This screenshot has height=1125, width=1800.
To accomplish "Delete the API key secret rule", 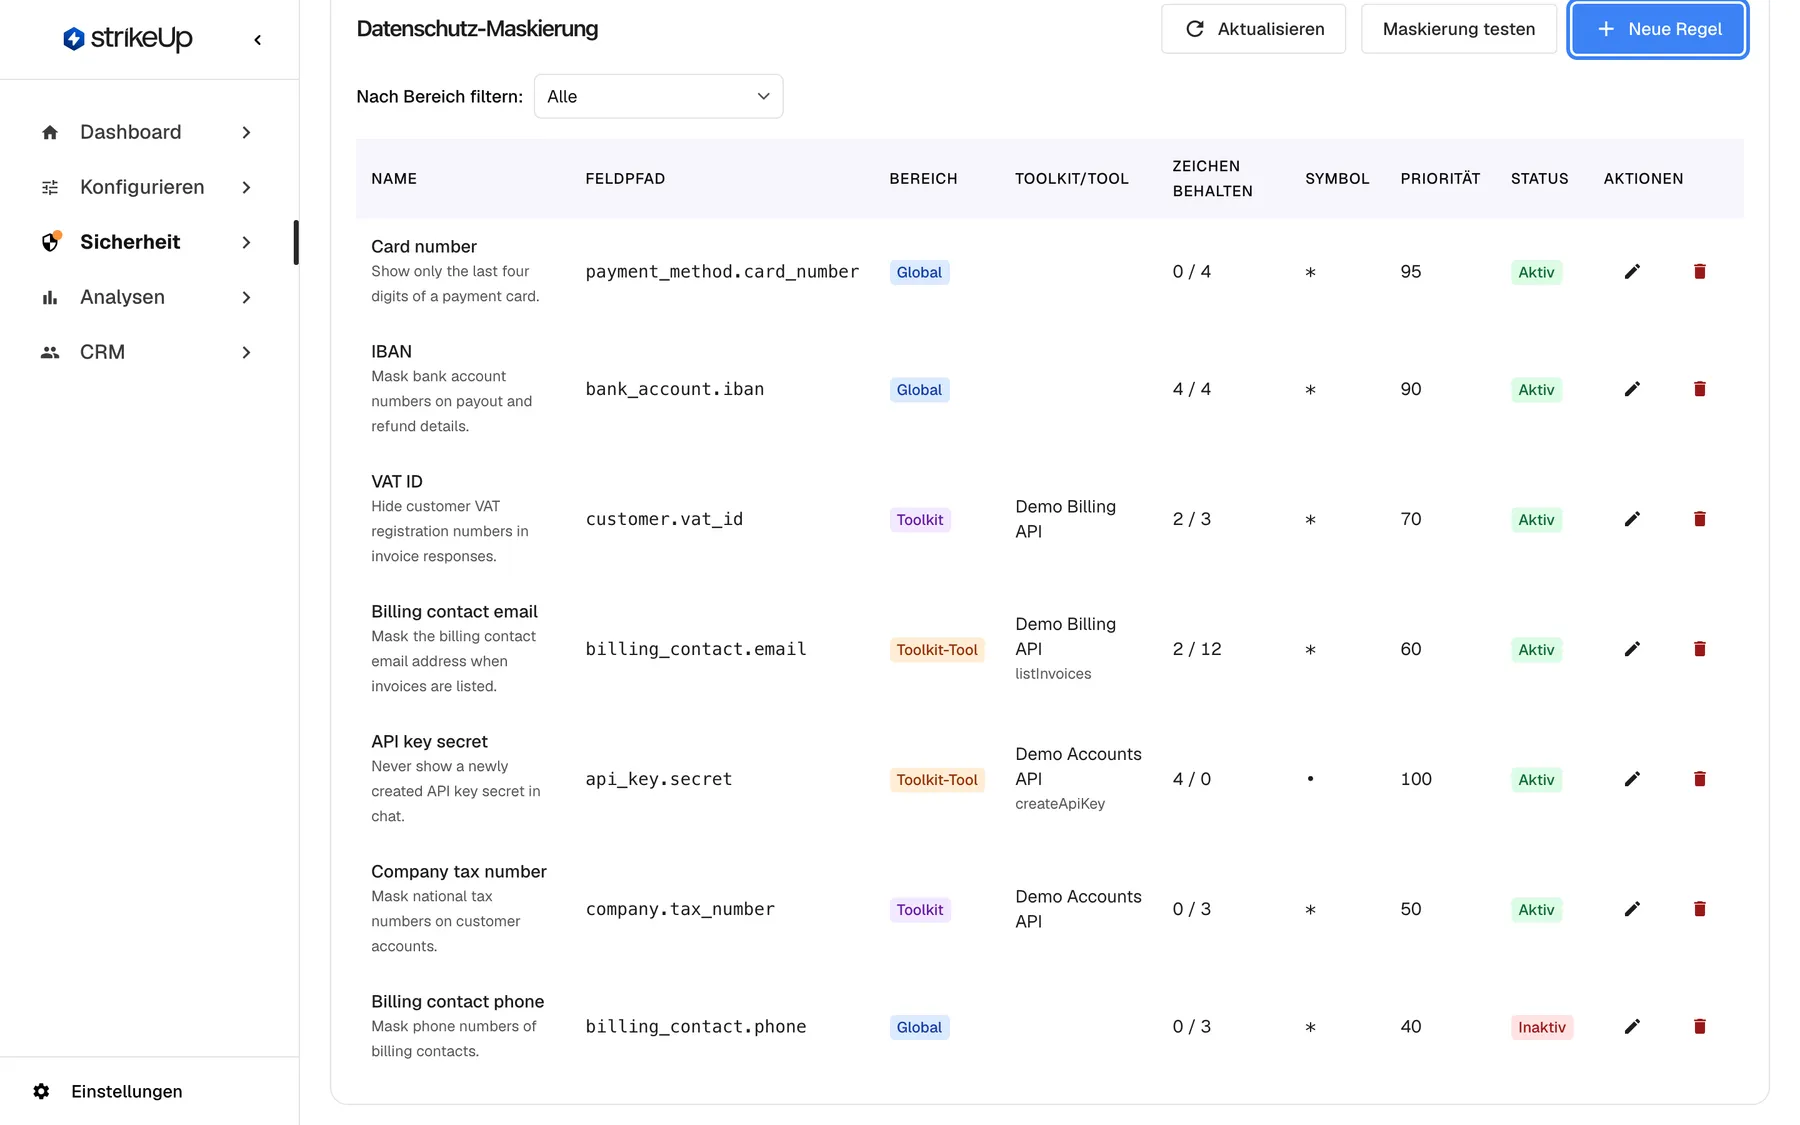I will pyautogui.click(x=1699, y=779).
